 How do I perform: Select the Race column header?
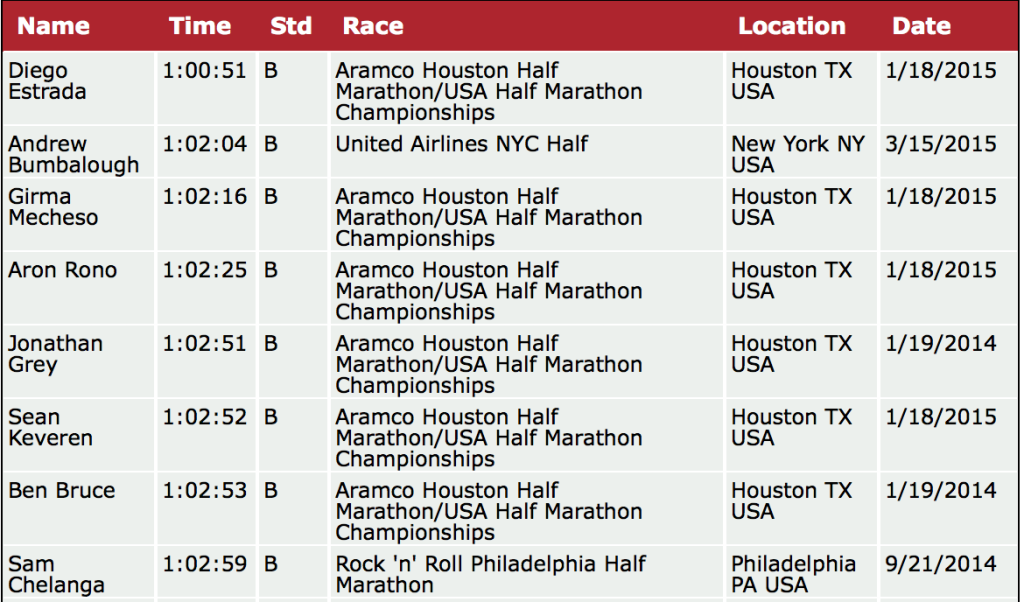coord(373,26)
